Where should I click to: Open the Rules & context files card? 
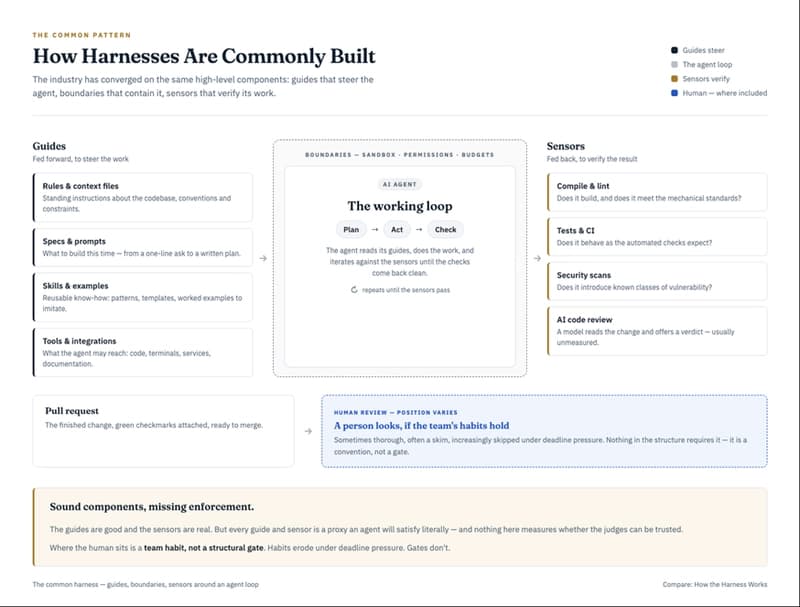pyautogui.click(x=143, y=197)
